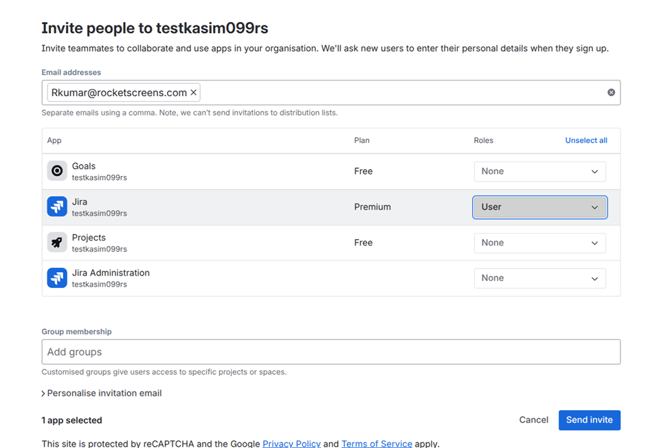The height and width of the screenshot is (448, 670).
Task: Open the Projects role dropdown
Action: (x=539, y=243)
